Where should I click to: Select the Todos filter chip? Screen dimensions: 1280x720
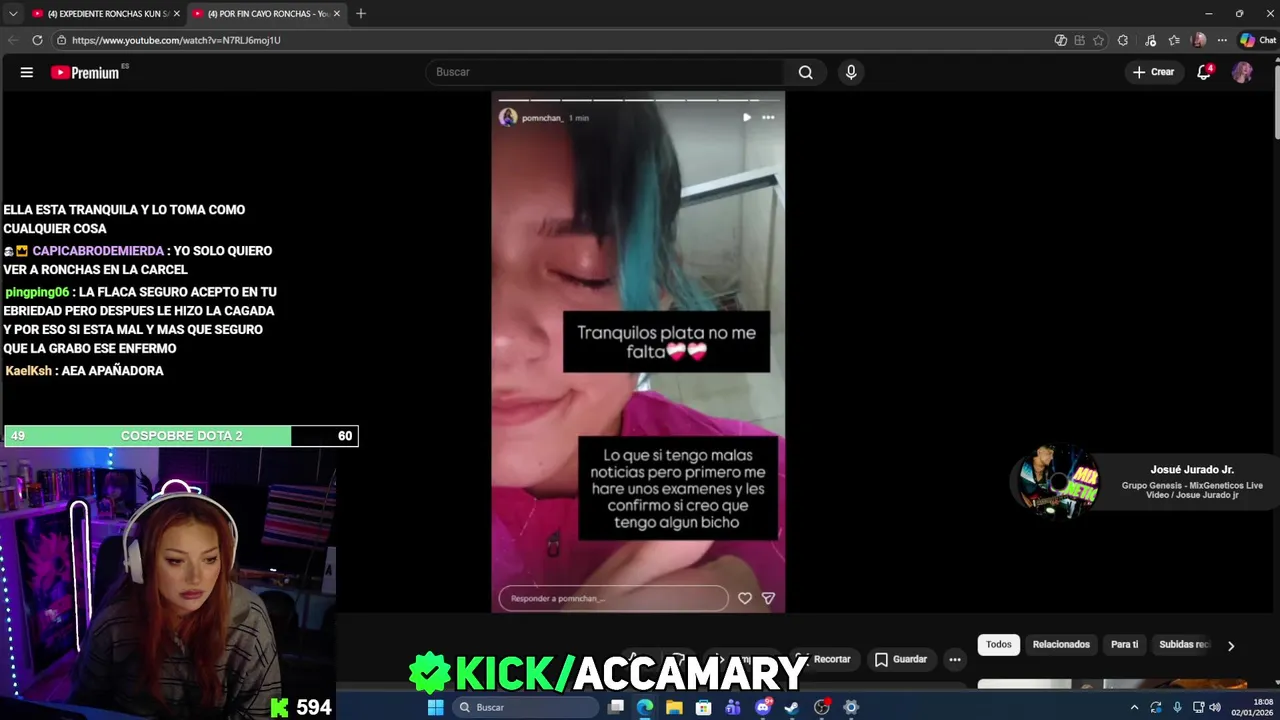[999, 645]
